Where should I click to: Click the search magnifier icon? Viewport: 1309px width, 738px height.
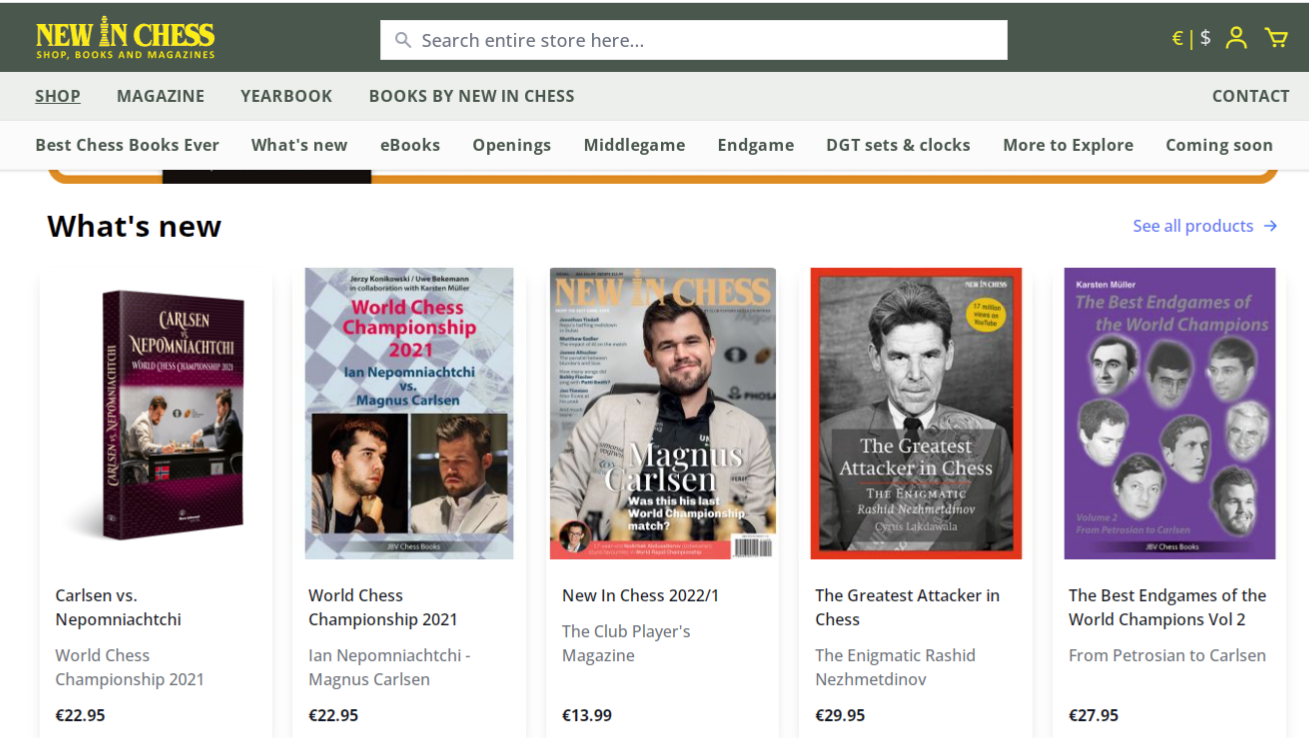pyautogui.click(x=403, y=40)
